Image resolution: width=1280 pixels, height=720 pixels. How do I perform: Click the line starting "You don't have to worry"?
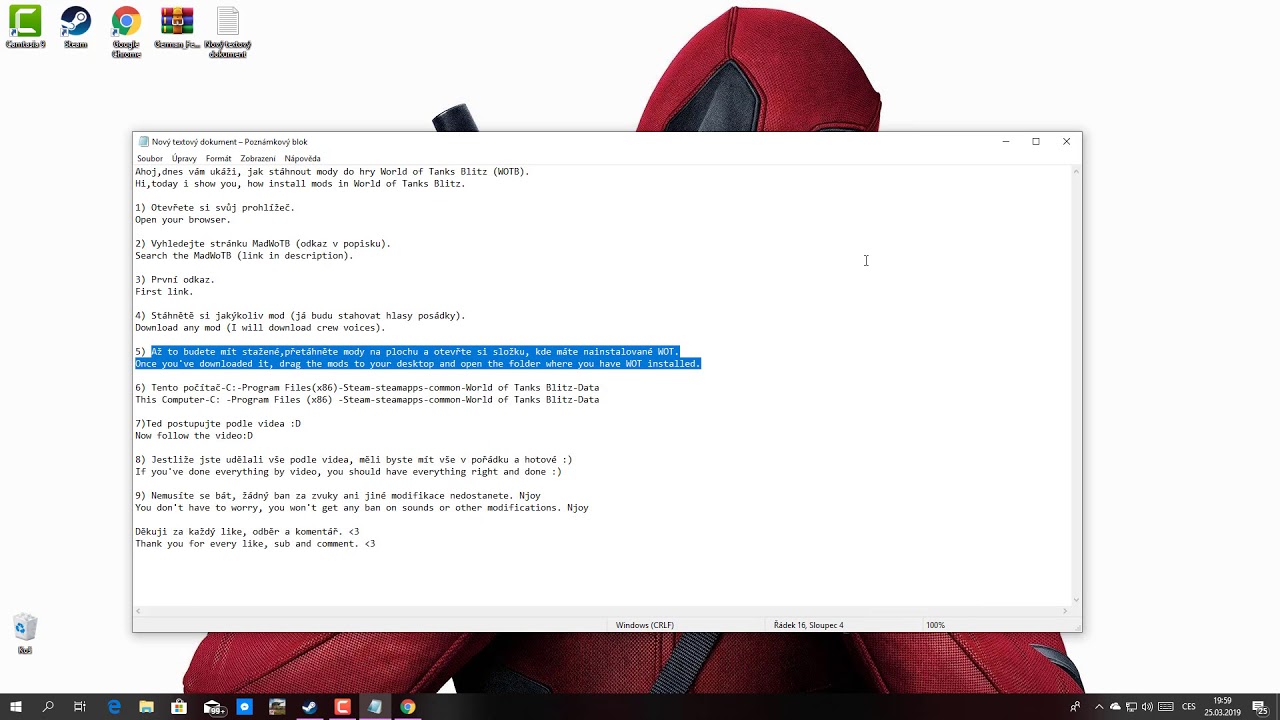(362, 508)
